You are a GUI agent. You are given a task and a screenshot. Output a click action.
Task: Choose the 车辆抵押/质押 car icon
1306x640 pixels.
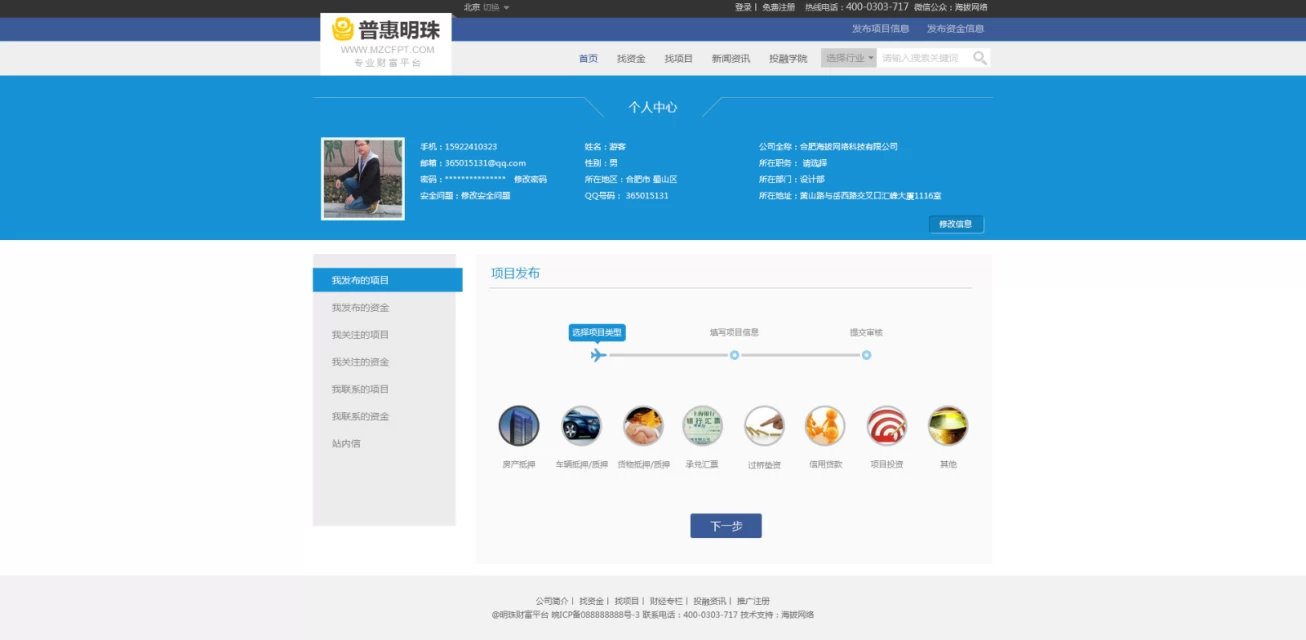[x=581, y=426]
